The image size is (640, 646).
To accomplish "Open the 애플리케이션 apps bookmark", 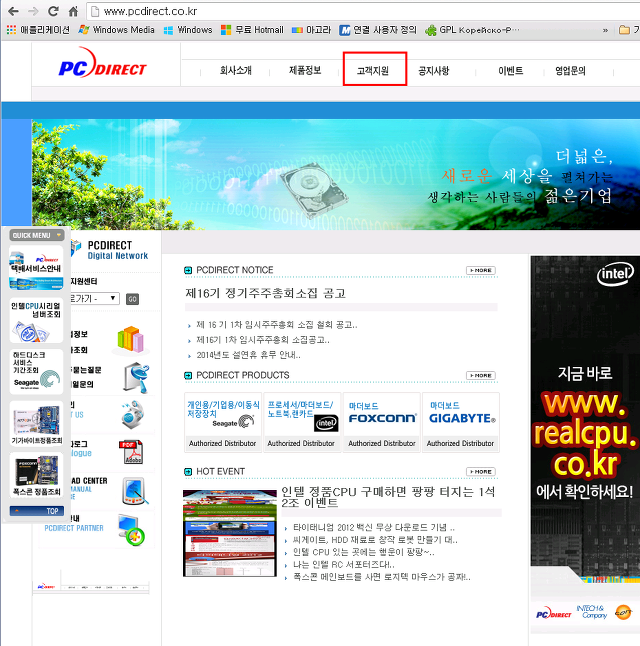I will 38,30.
